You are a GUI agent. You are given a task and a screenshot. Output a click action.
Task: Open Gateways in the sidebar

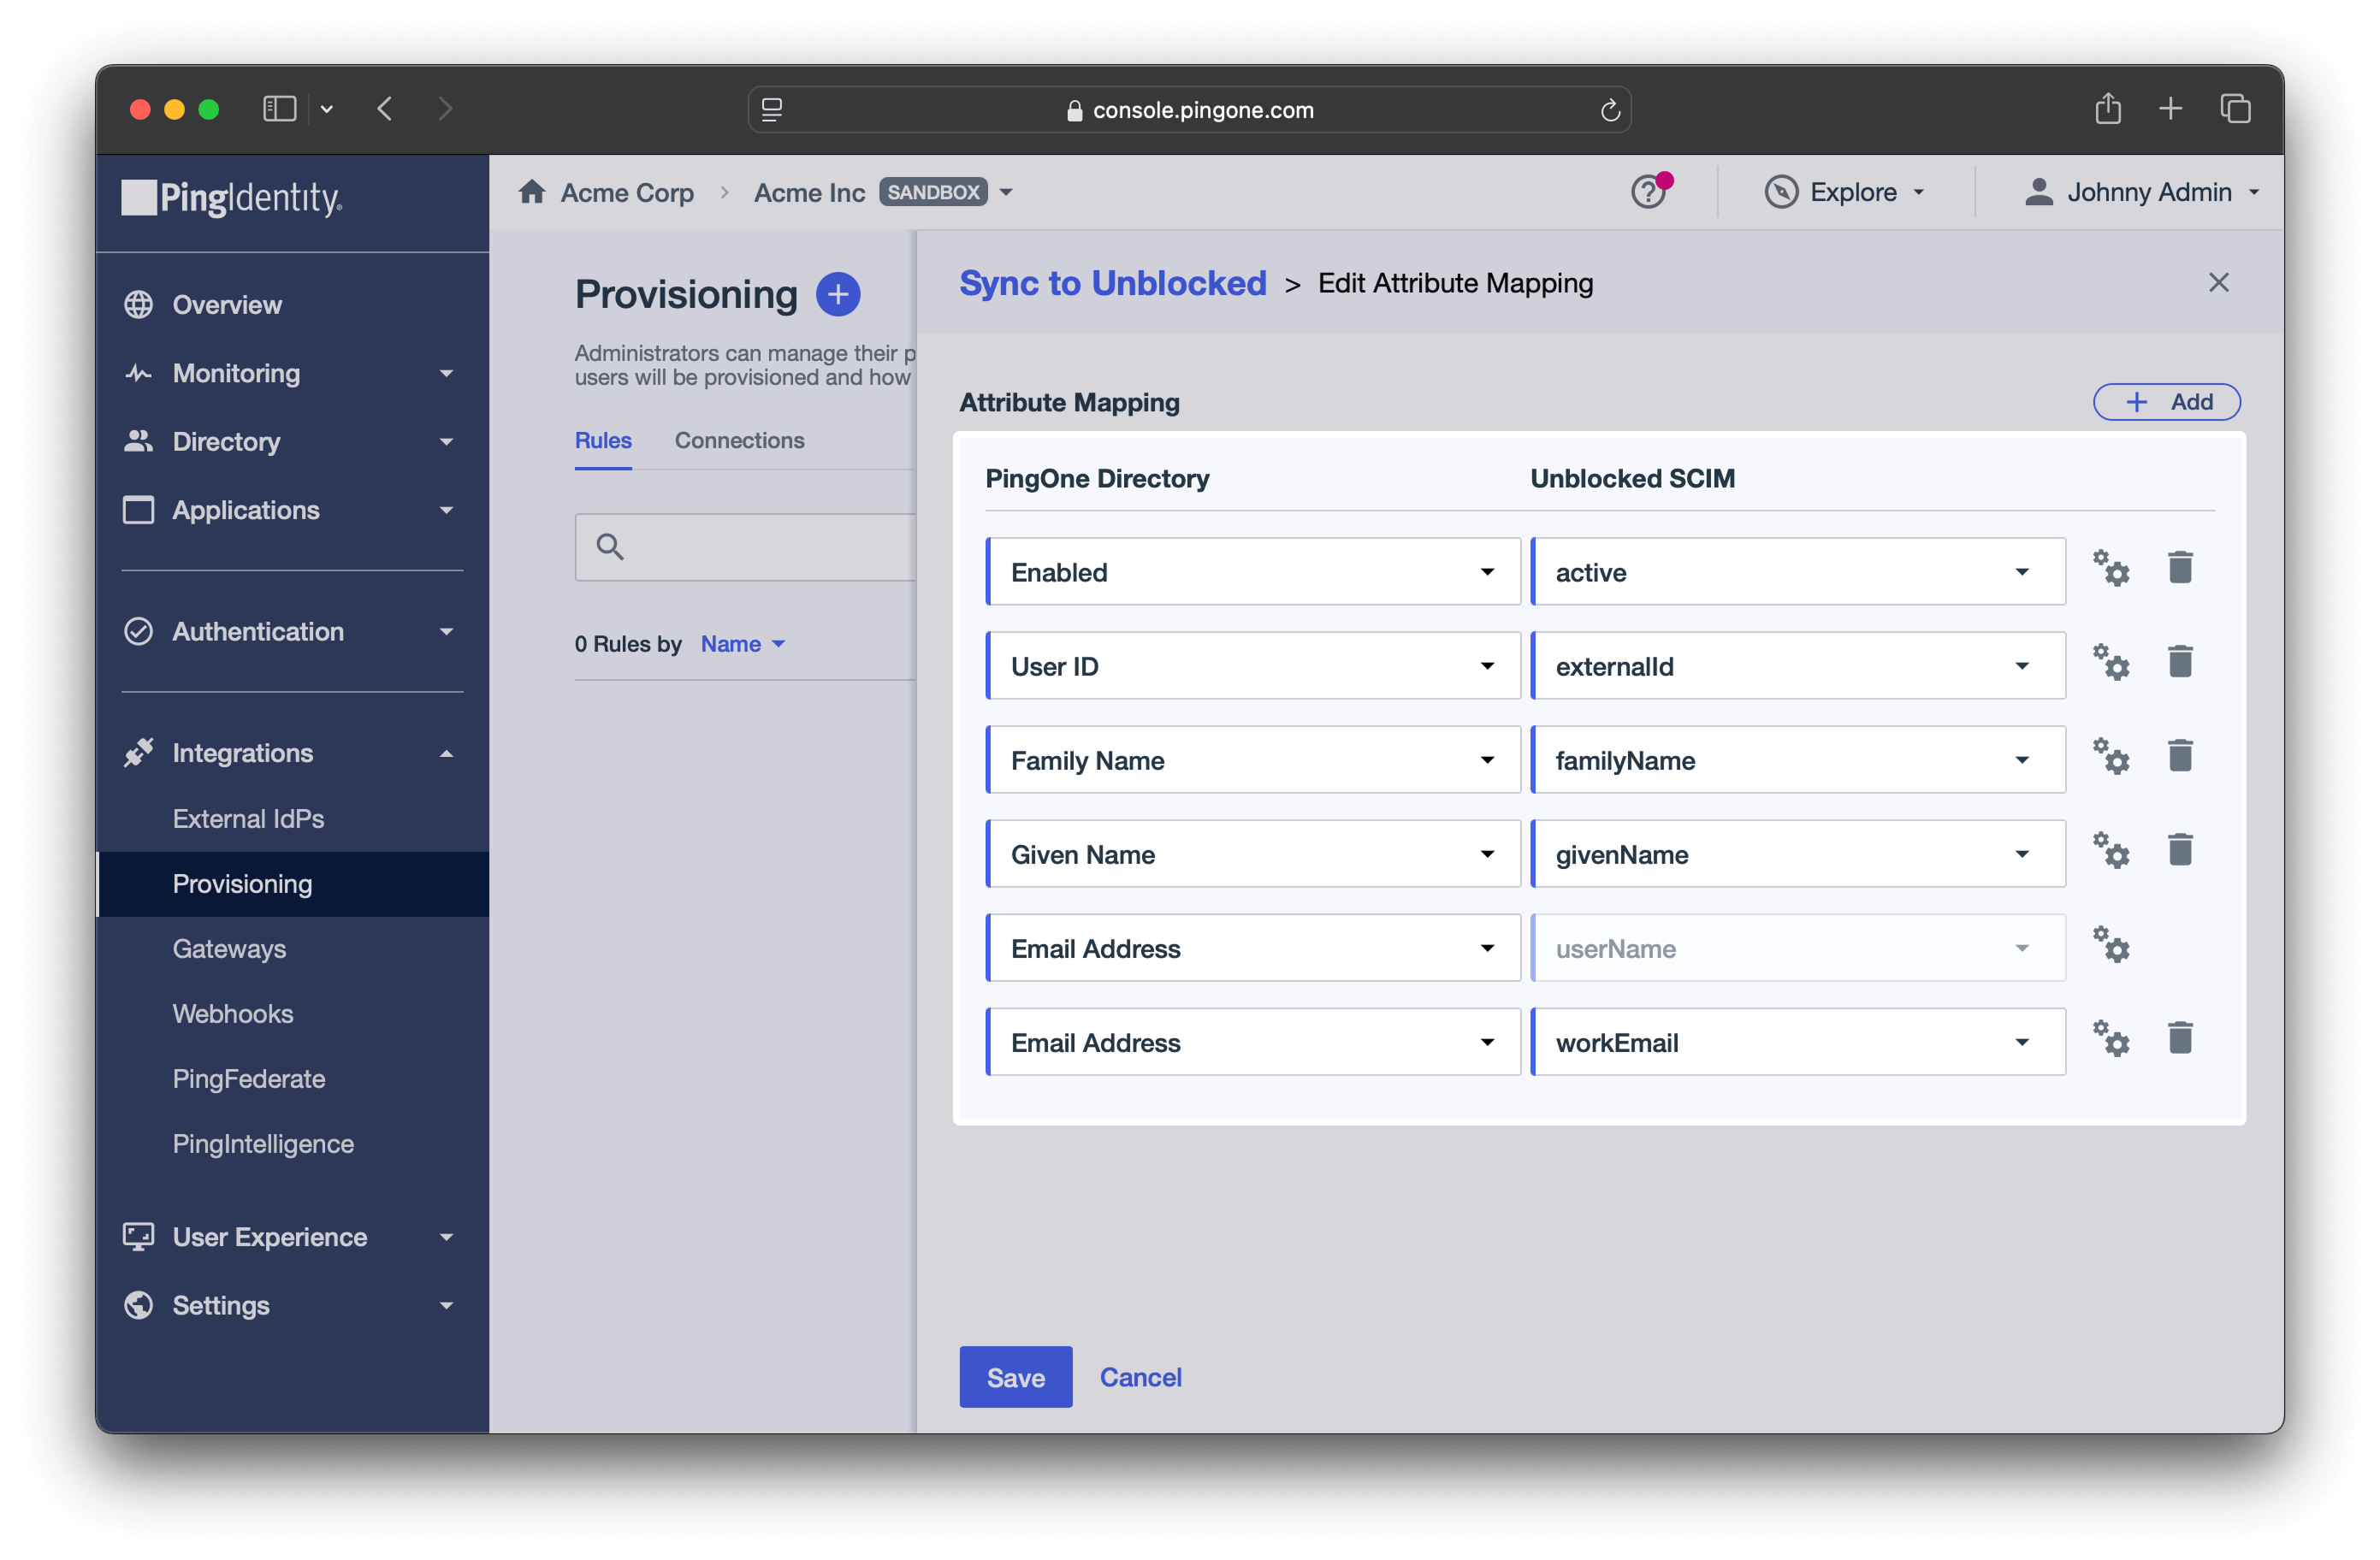point(229,948)
